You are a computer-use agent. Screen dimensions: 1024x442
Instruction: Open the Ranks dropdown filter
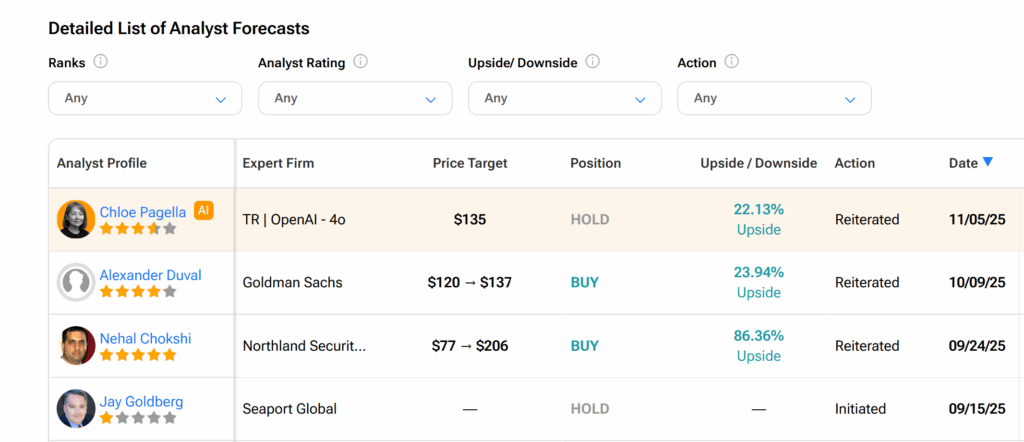pyautogui.click(x=145, y=98)
